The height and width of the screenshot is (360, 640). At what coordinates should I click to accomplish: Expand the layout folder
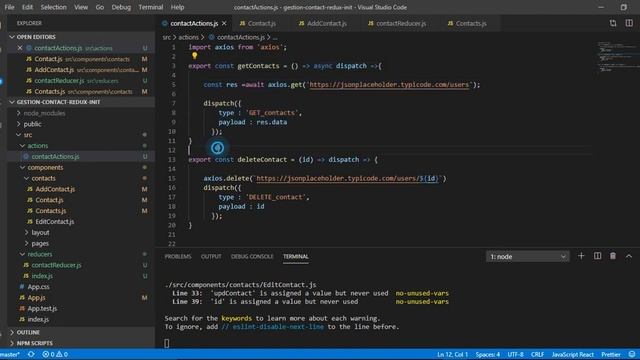tap(40, 233)
